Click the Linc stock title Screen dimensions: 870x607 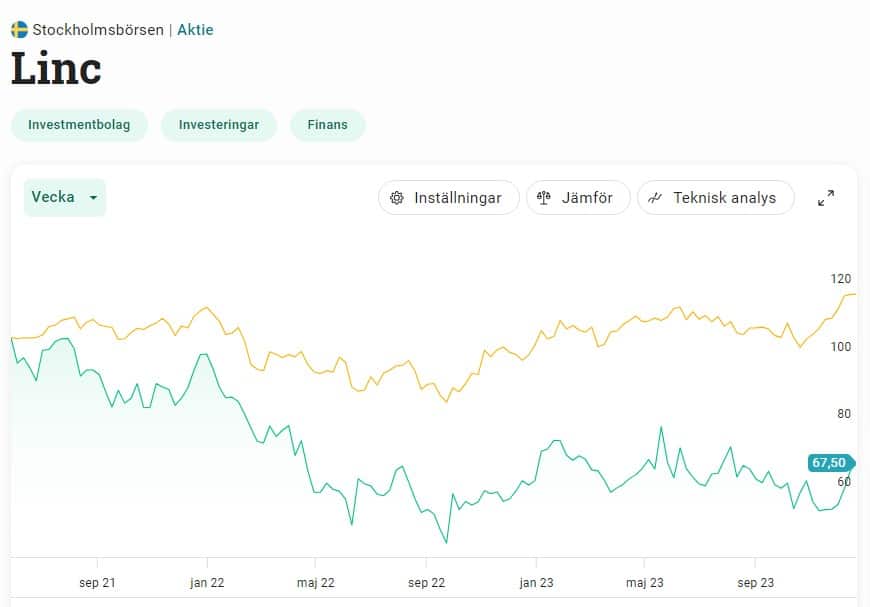click(x=57, y=69)
